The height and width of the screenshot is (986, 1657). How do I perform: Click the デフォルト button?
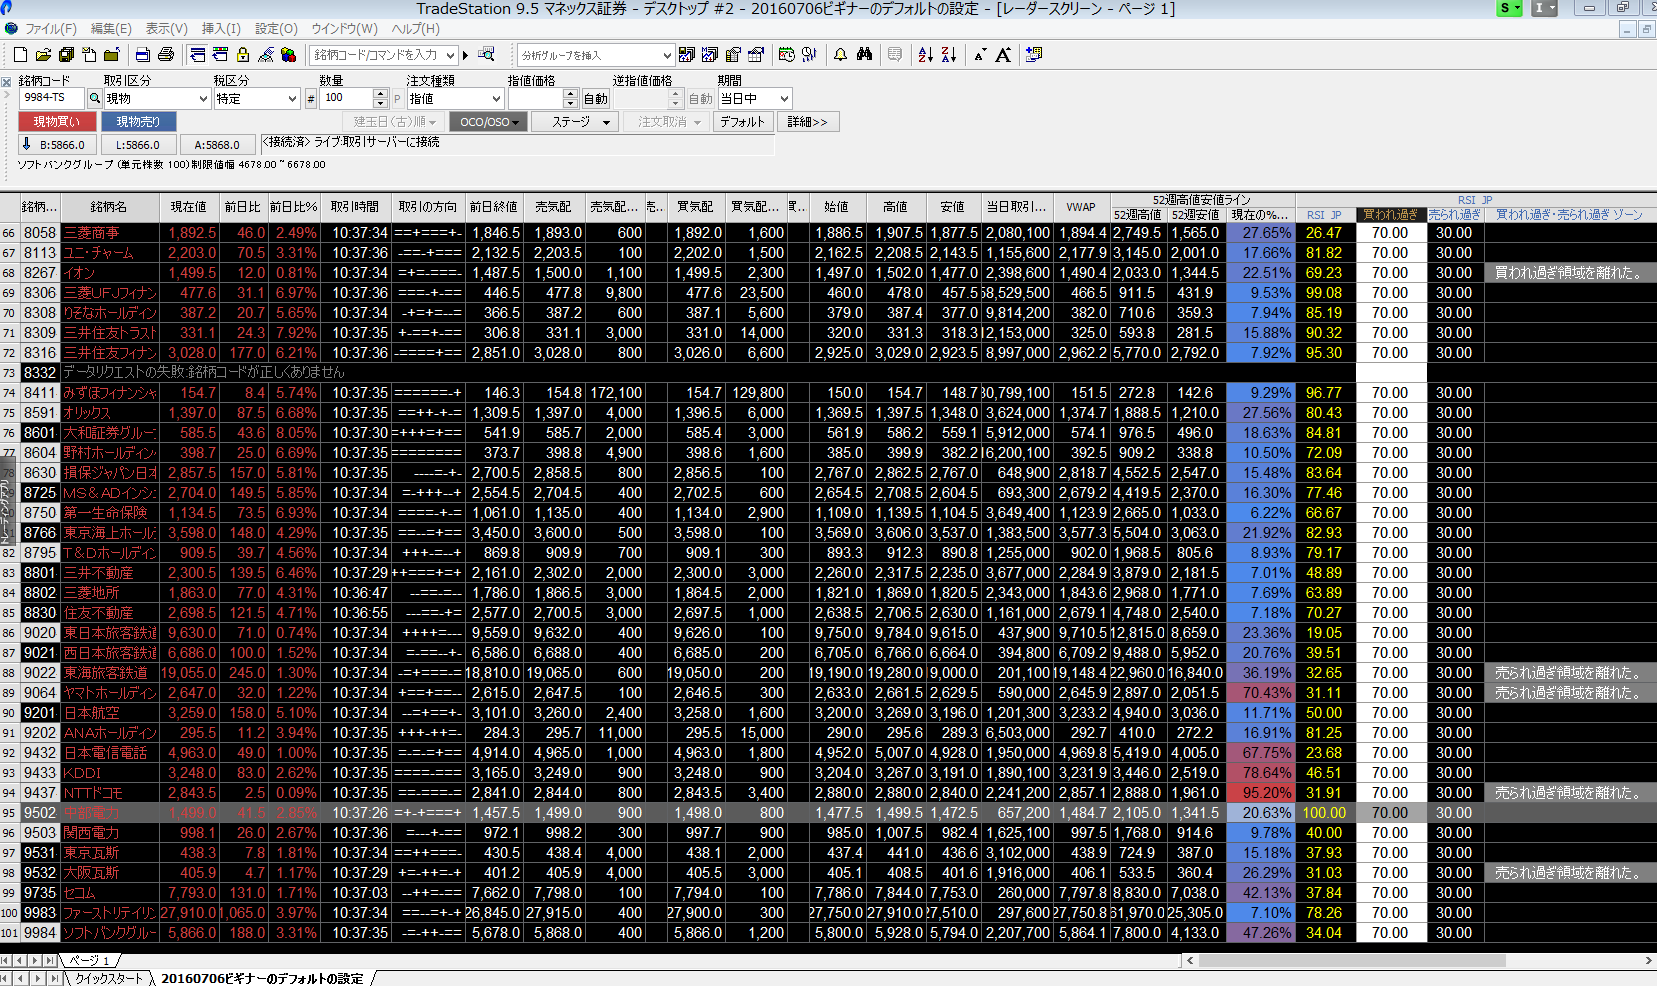[x=742, y=122]
